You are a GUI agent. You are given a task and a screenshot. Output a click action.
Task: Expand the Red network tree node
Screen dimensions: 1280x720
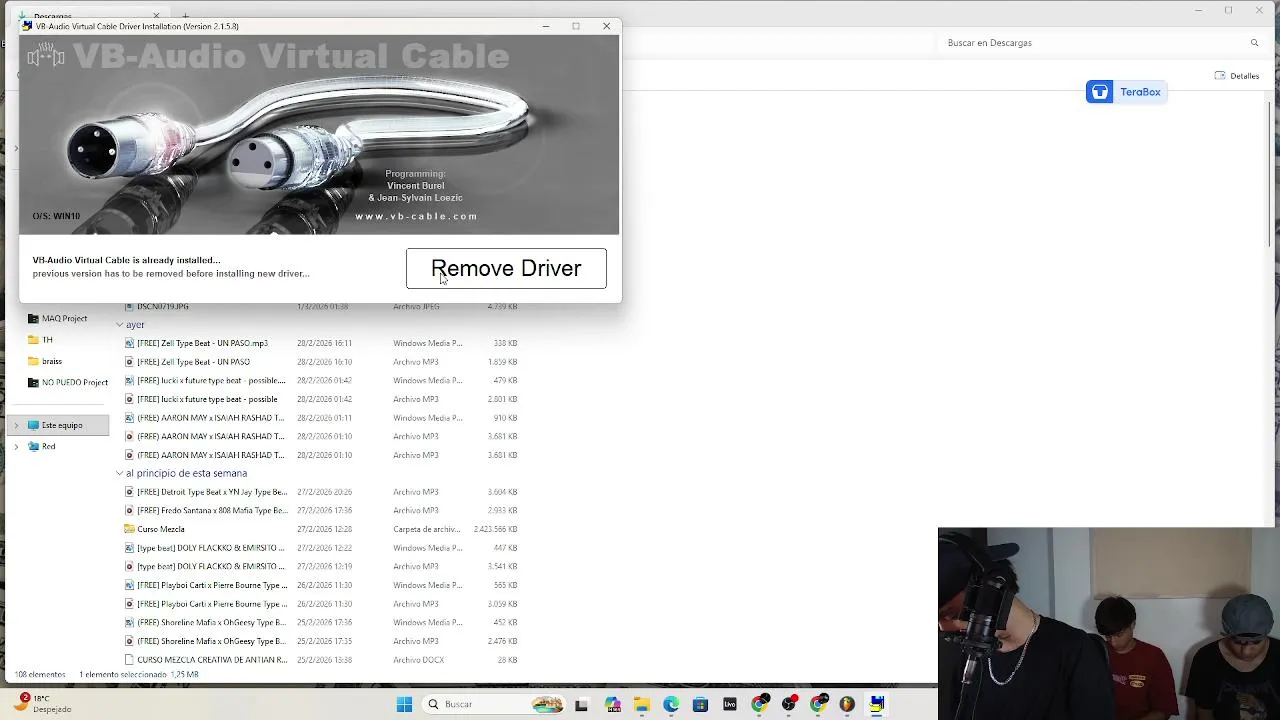(15, 447)
